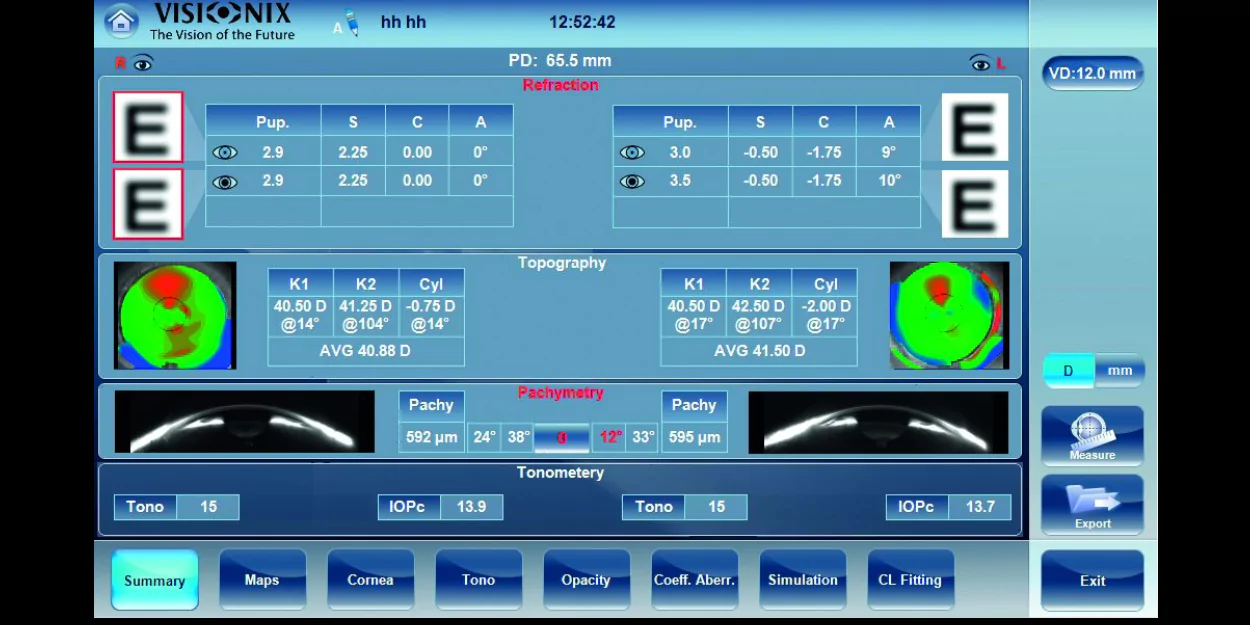Open the right eye topography map thumbnail
Image resolution: width=1250 pixels, height=625 pixels.
click(175, 316)
